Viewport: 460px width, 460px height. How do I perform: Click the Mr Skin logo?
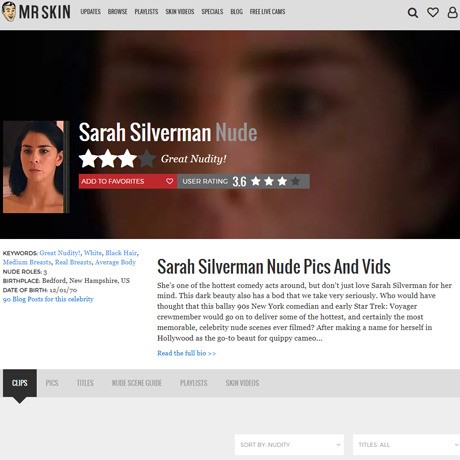click(x=36, y=12)
